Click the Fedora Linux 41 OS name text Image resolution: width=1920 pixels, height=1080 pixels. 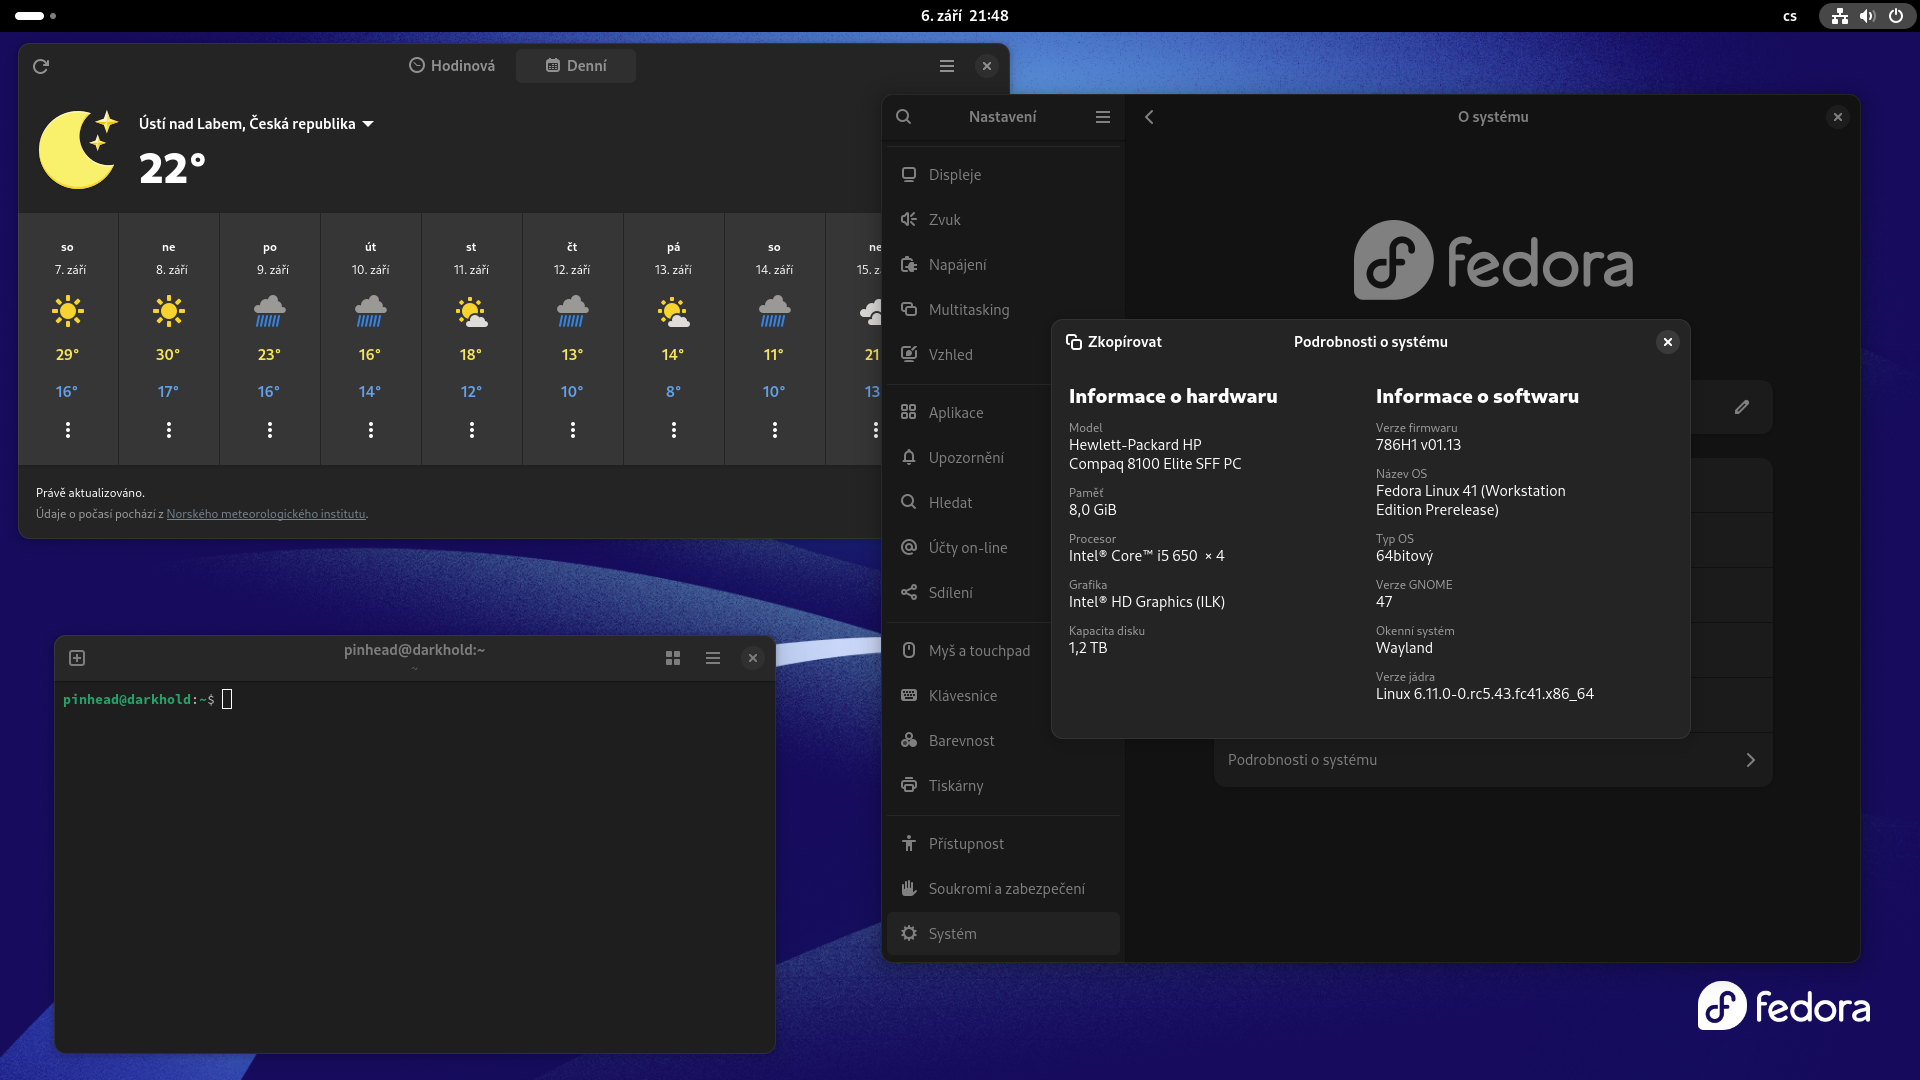(1470, 500)
